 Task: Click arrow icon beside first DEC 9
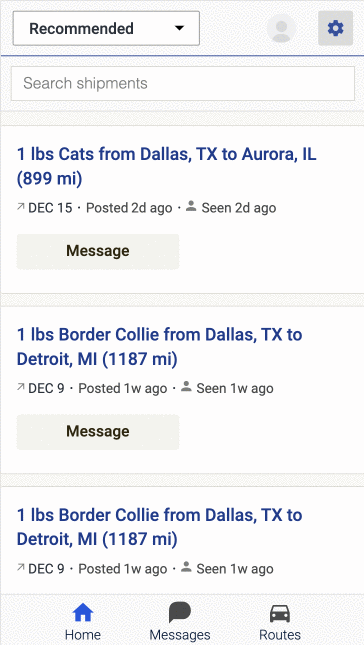click(x=21, y=388)
